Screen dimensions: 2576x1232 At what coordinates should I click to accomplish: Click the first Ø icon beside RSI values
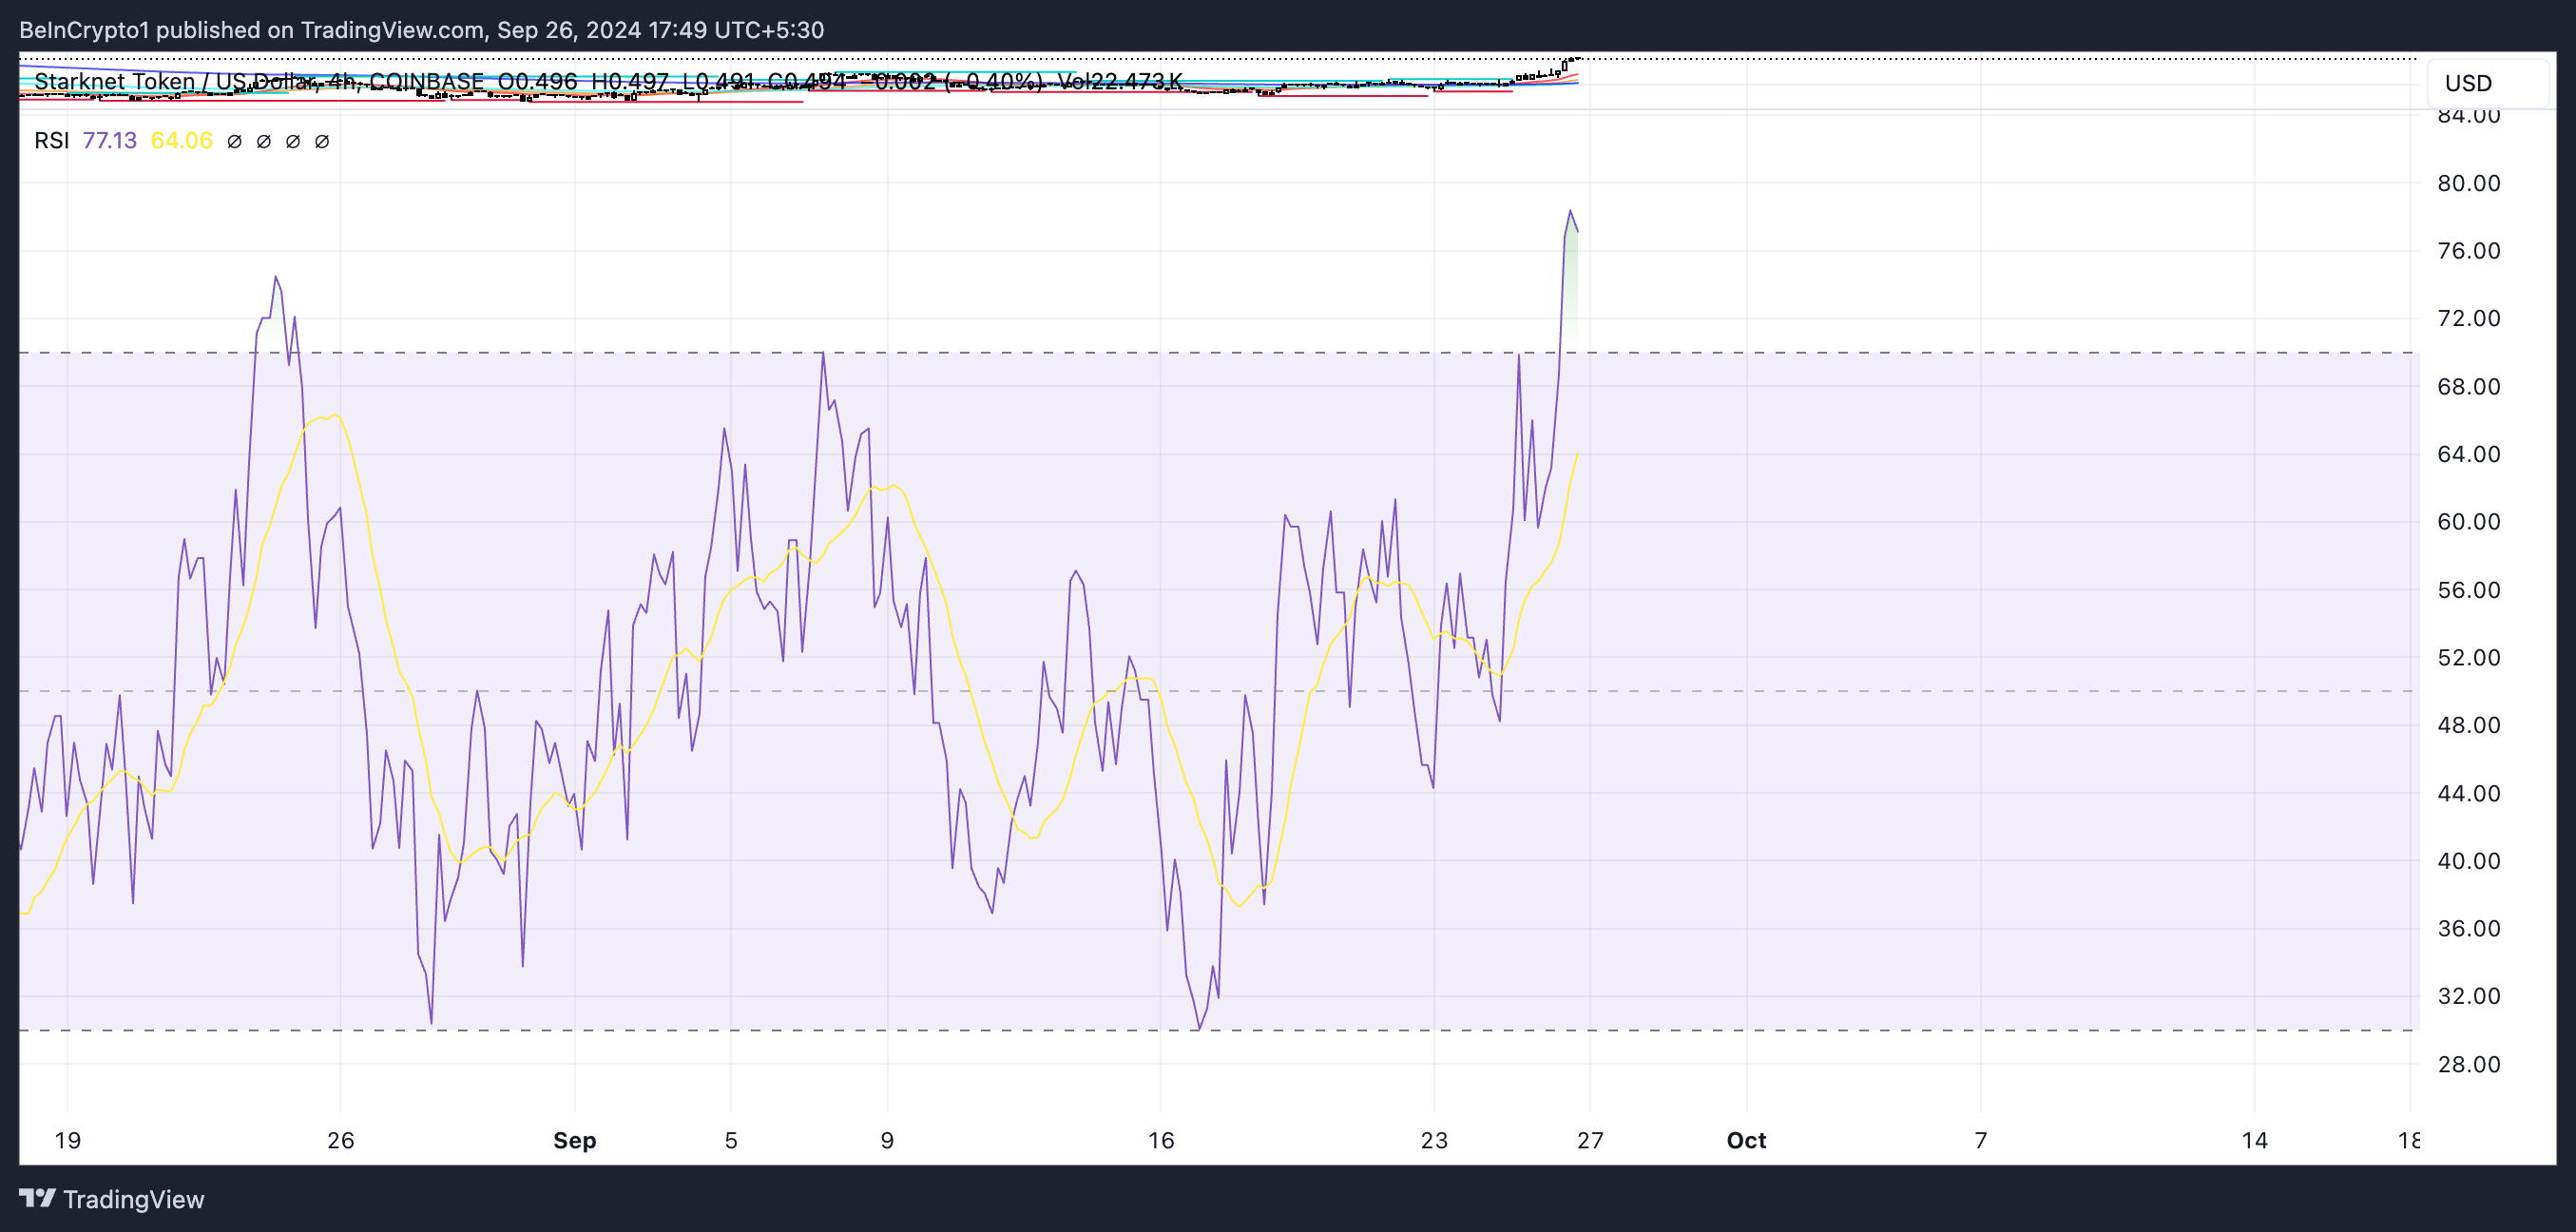point(233,141)
